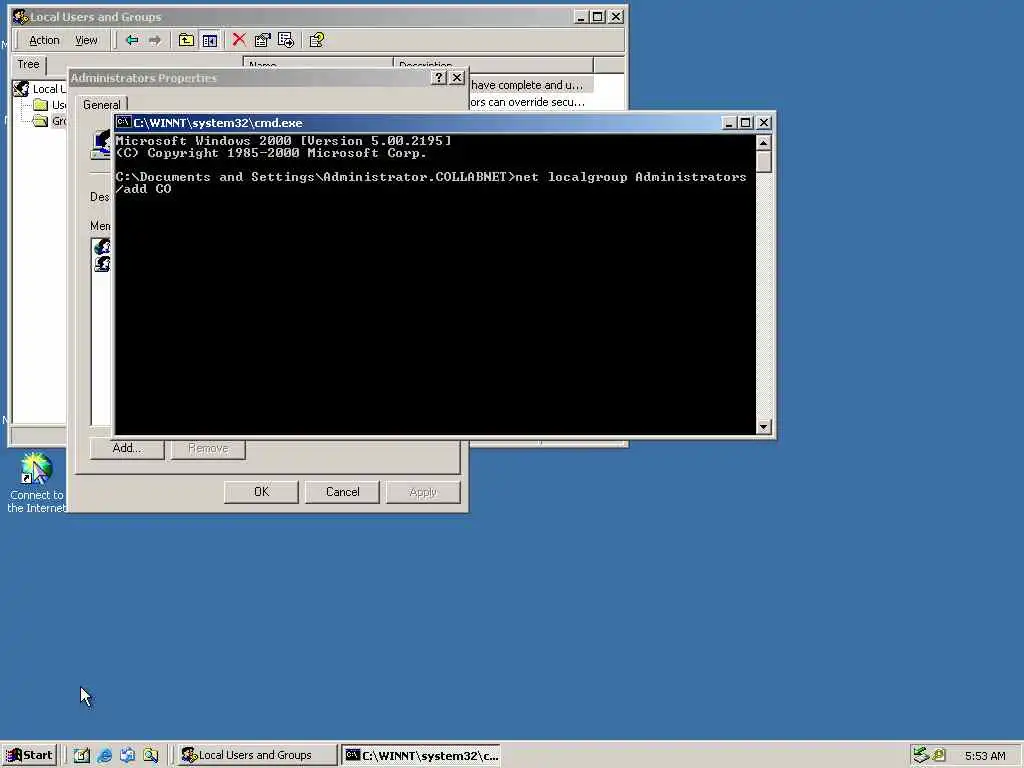Click the network connection tray icon
The width and height of the screenshot is (1024, 768).
[921, 755]
